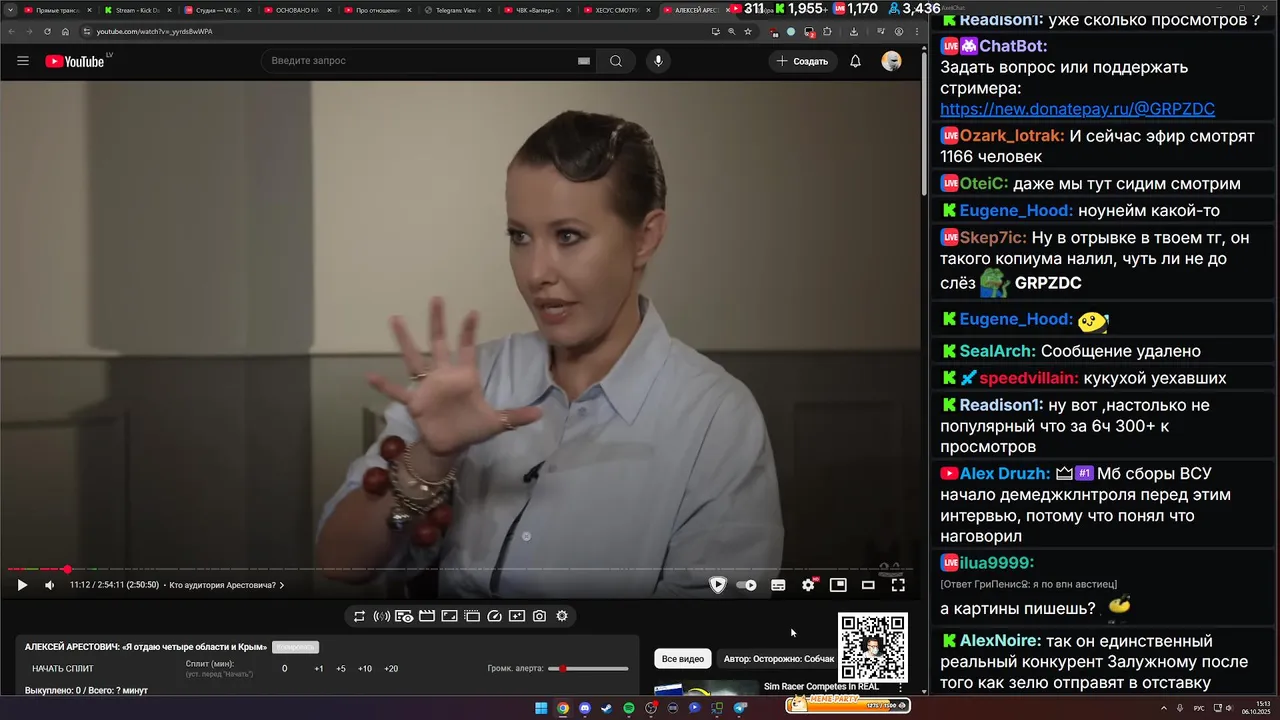Open browser downloads icon
This screenshot has height=720, width=1280.
(x=853, y=31)
